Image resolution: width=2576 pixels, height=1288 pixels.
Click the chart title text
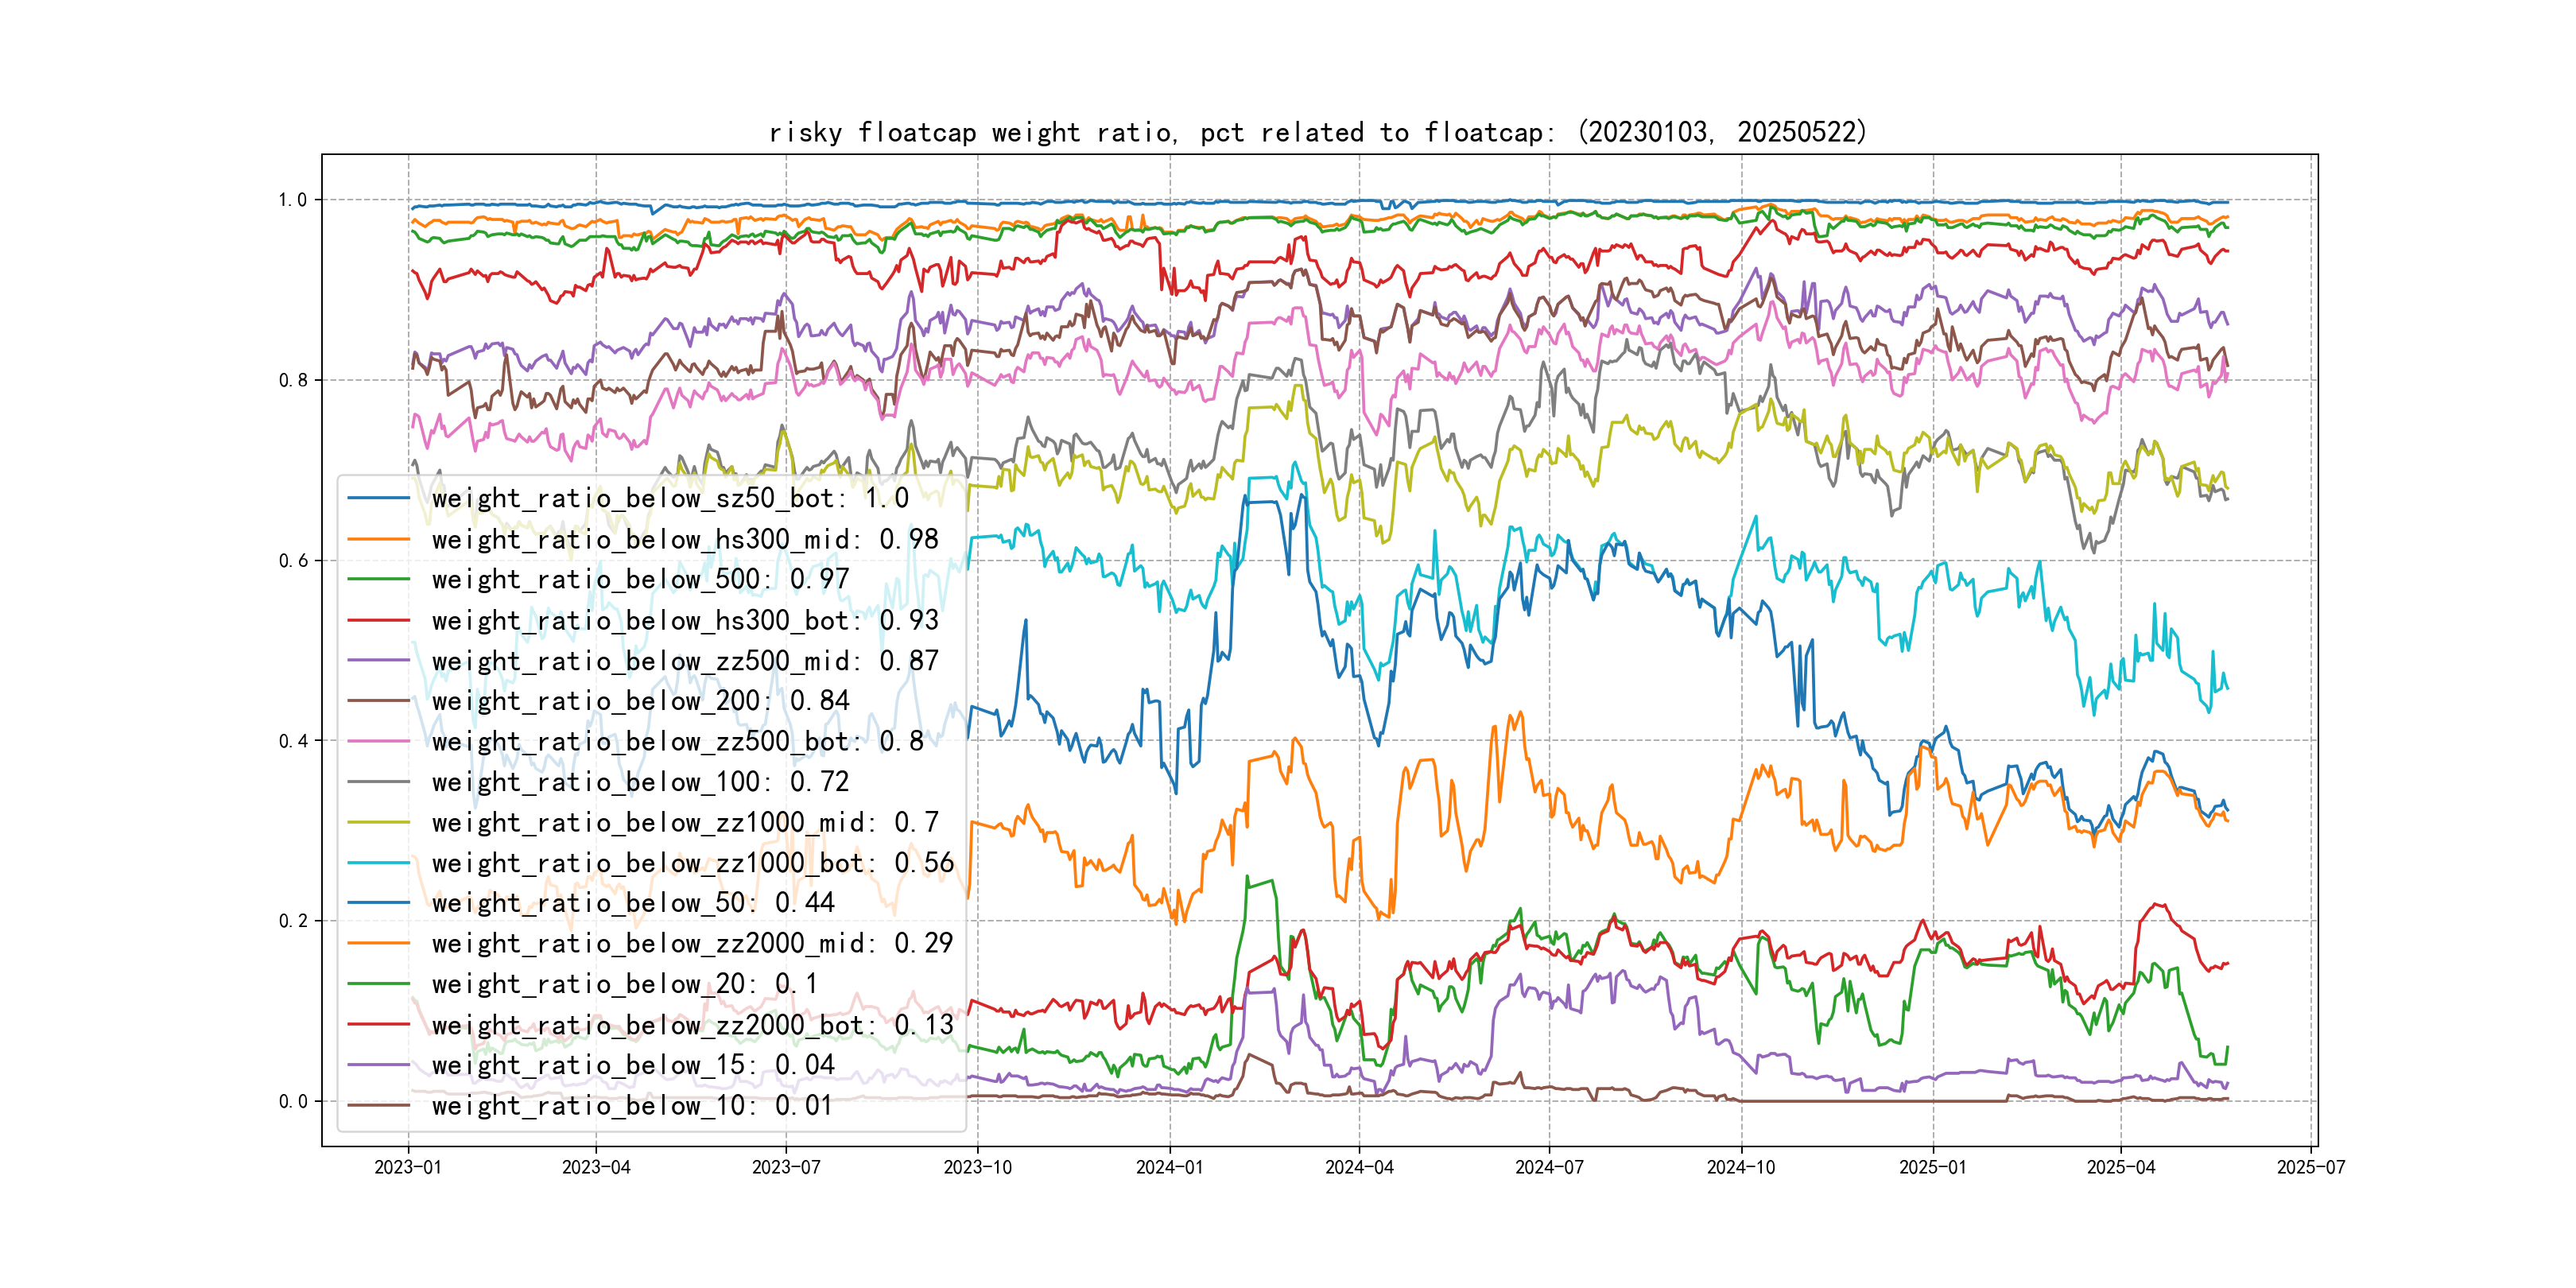[1317, 132]
